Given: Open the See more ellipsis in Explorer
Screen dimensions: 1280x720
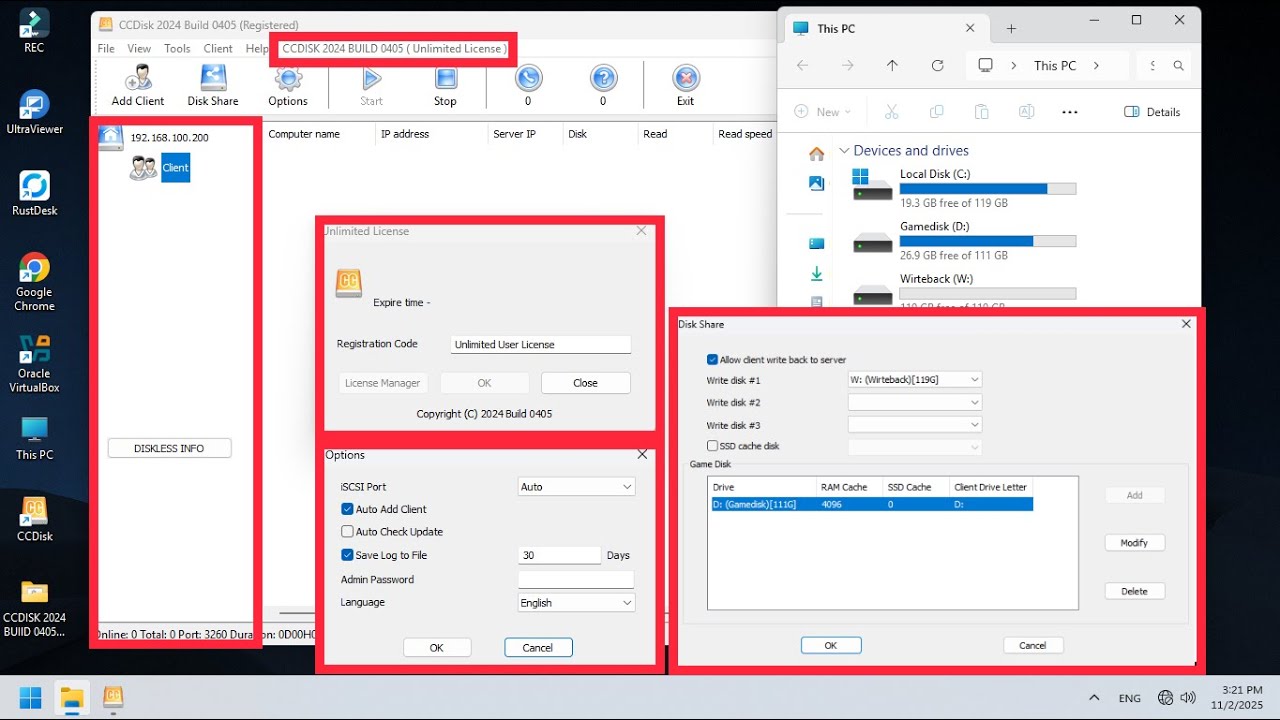Looking at the screenshot, I should tap(1069, 112).
